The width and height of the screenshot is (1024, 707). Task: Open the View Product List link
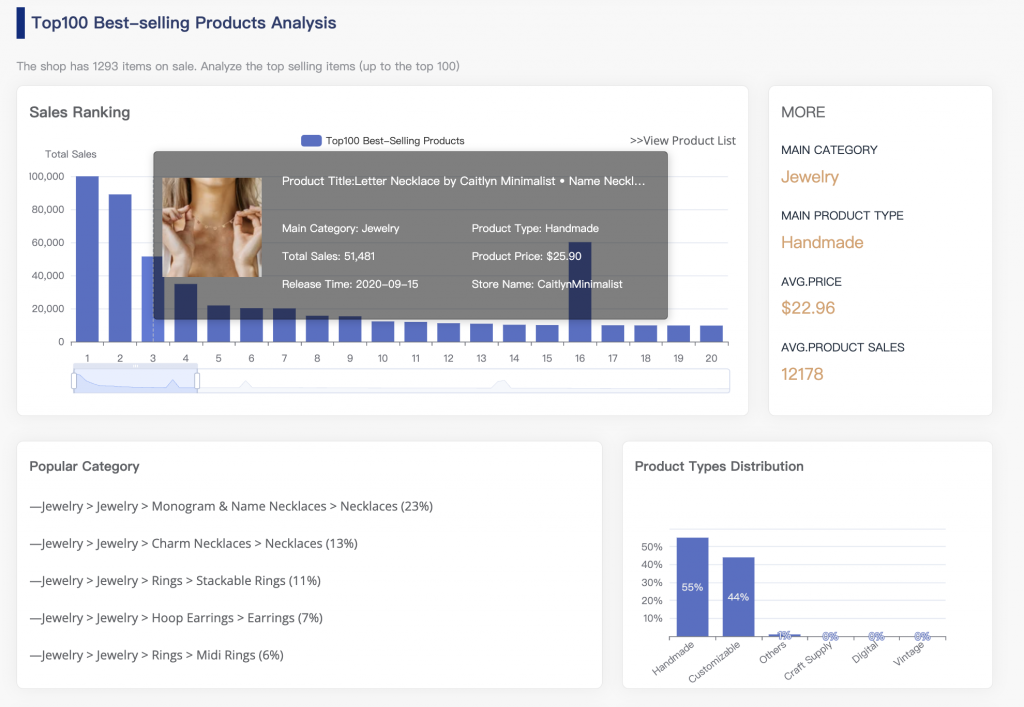[682, 141]
